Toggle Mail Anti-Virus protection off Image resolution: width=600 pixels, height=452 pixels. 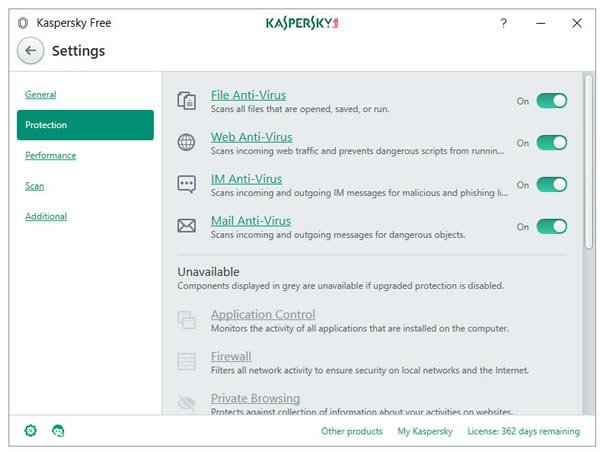click(x=551, y=226)
